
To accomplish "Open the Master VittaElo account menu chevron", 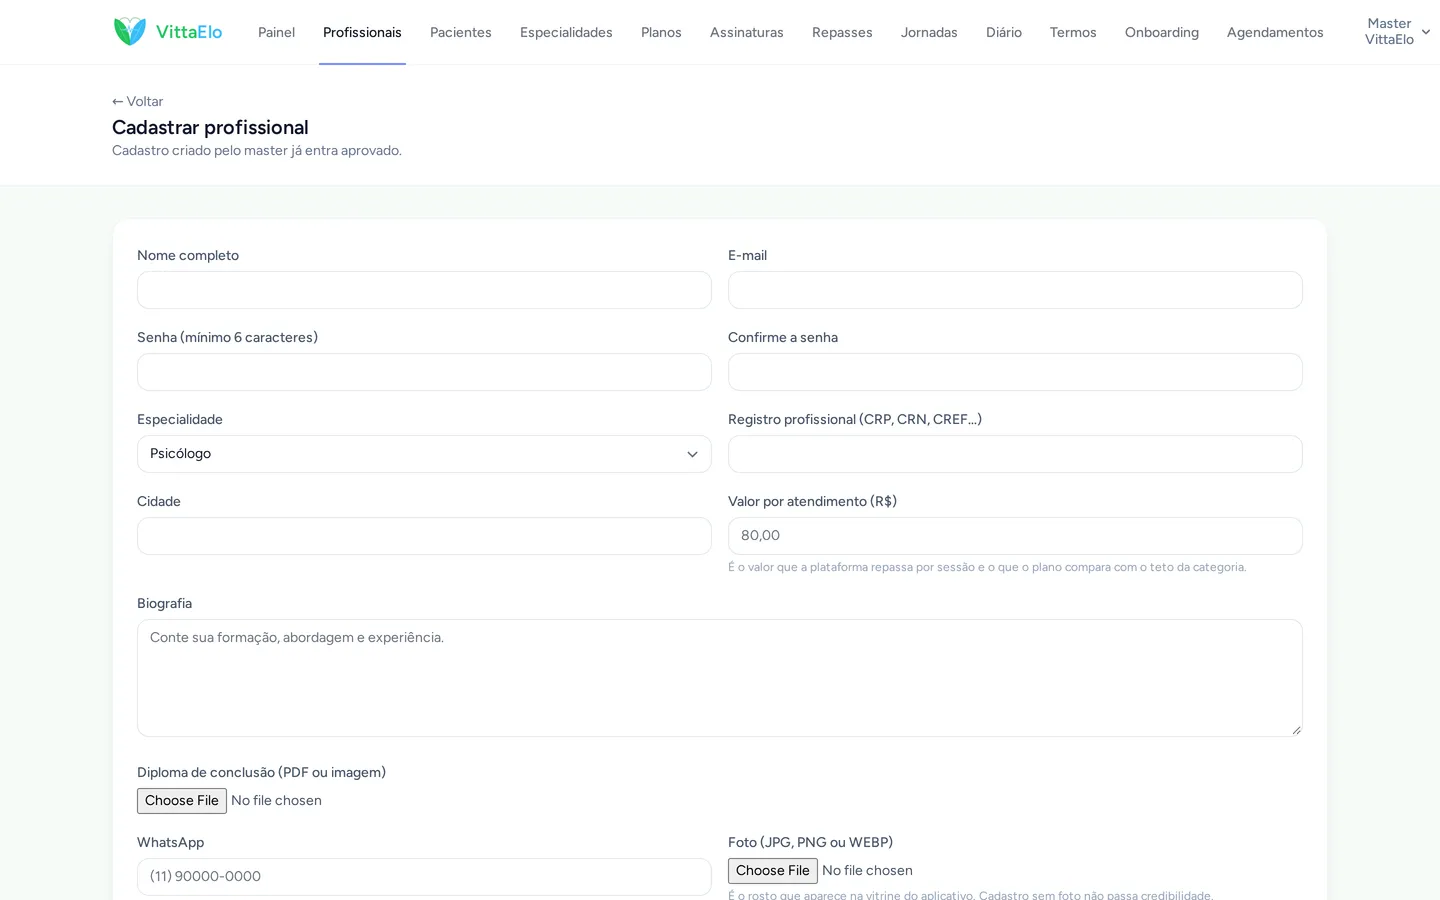I will tap(1426, 32).
